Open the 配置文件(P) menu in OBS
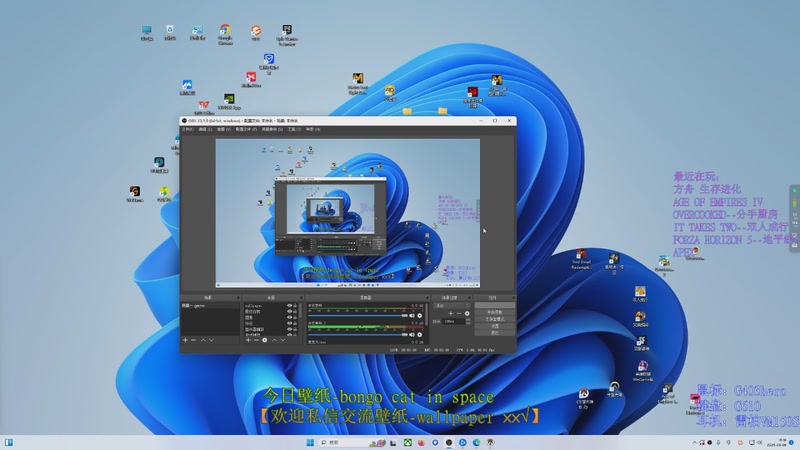Screen dimensions: 800x450 (x=246, y=129)
